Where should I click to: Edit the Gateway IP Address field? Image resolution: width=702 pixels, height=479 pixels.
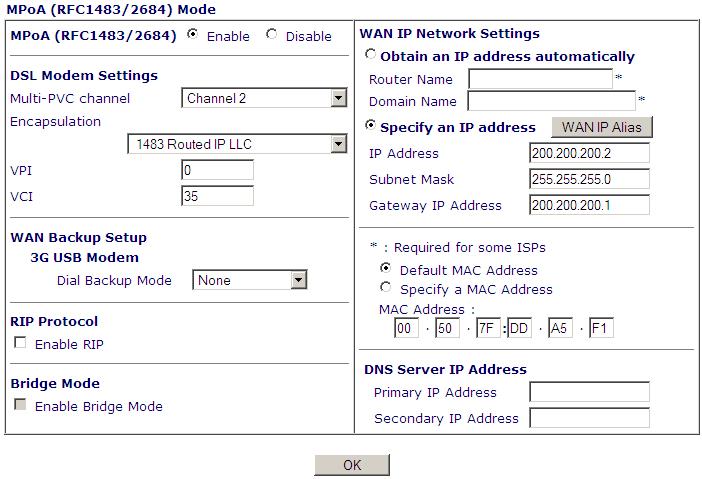tap(589, 205)
